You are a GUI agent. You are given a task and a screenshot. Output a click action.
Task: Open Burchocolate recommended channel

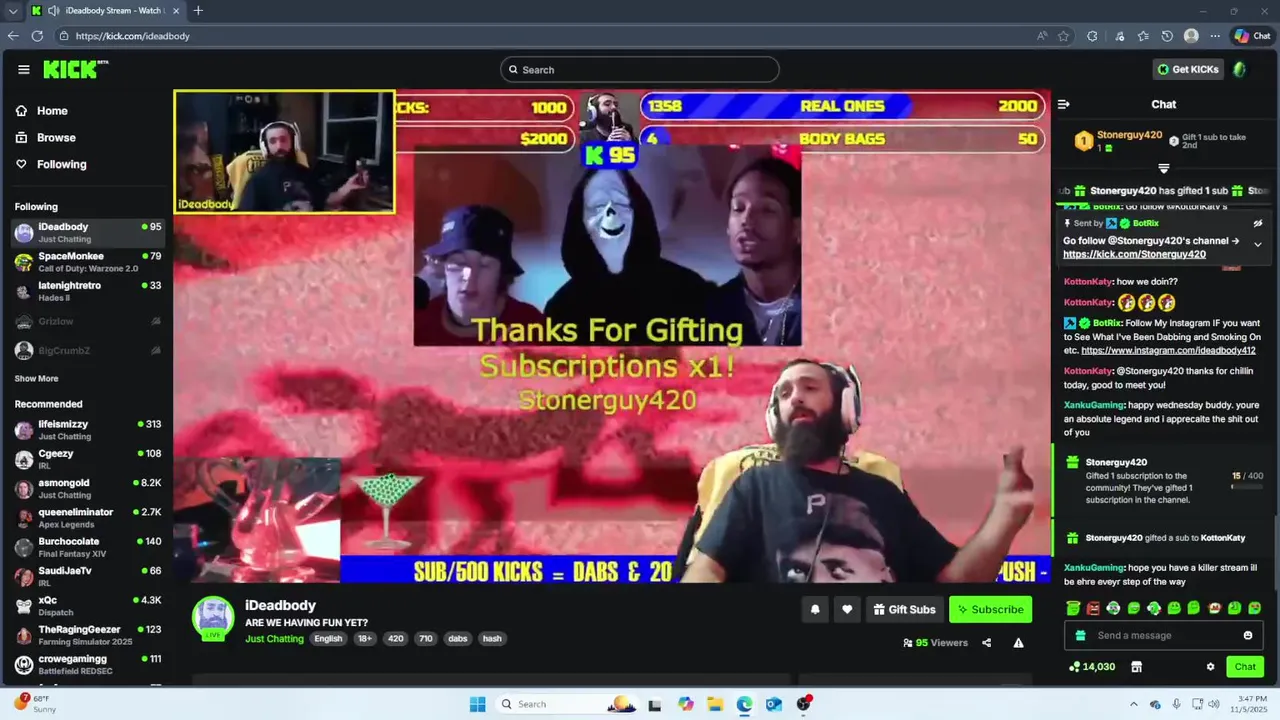pyautogui.click(x=88, y=547)
